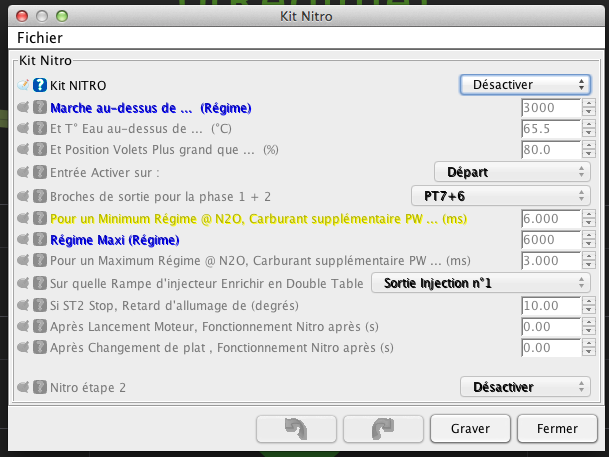This screenshot has height=457, width=609.
Task: Click help icon for Rampe d'injecteur row
Action: click(x=40, y=283)
